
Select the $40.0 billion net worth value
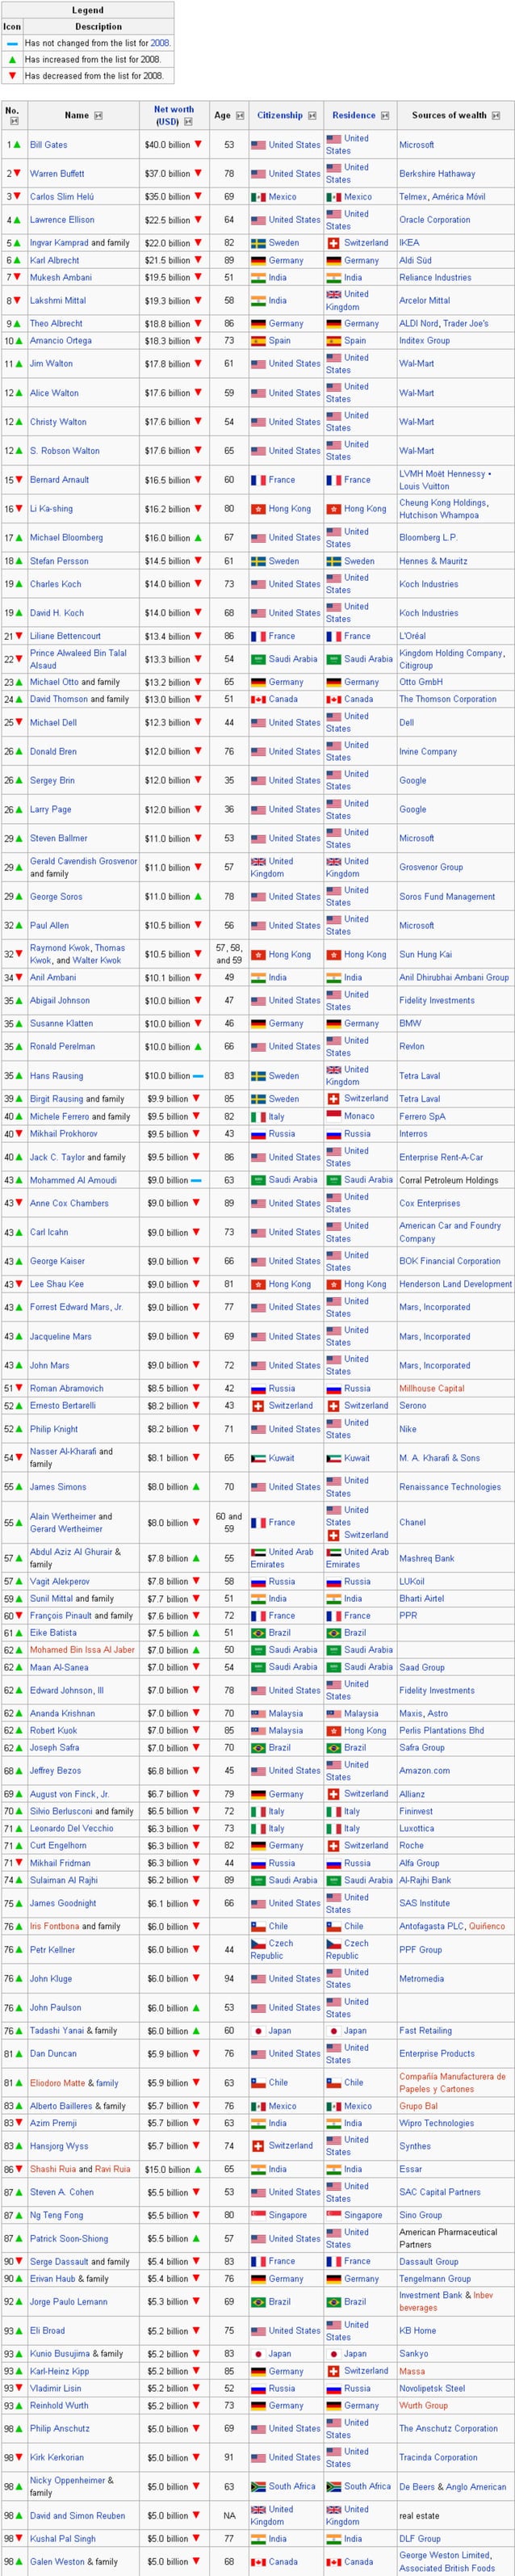pyautogui.click(x=168, y=145)
